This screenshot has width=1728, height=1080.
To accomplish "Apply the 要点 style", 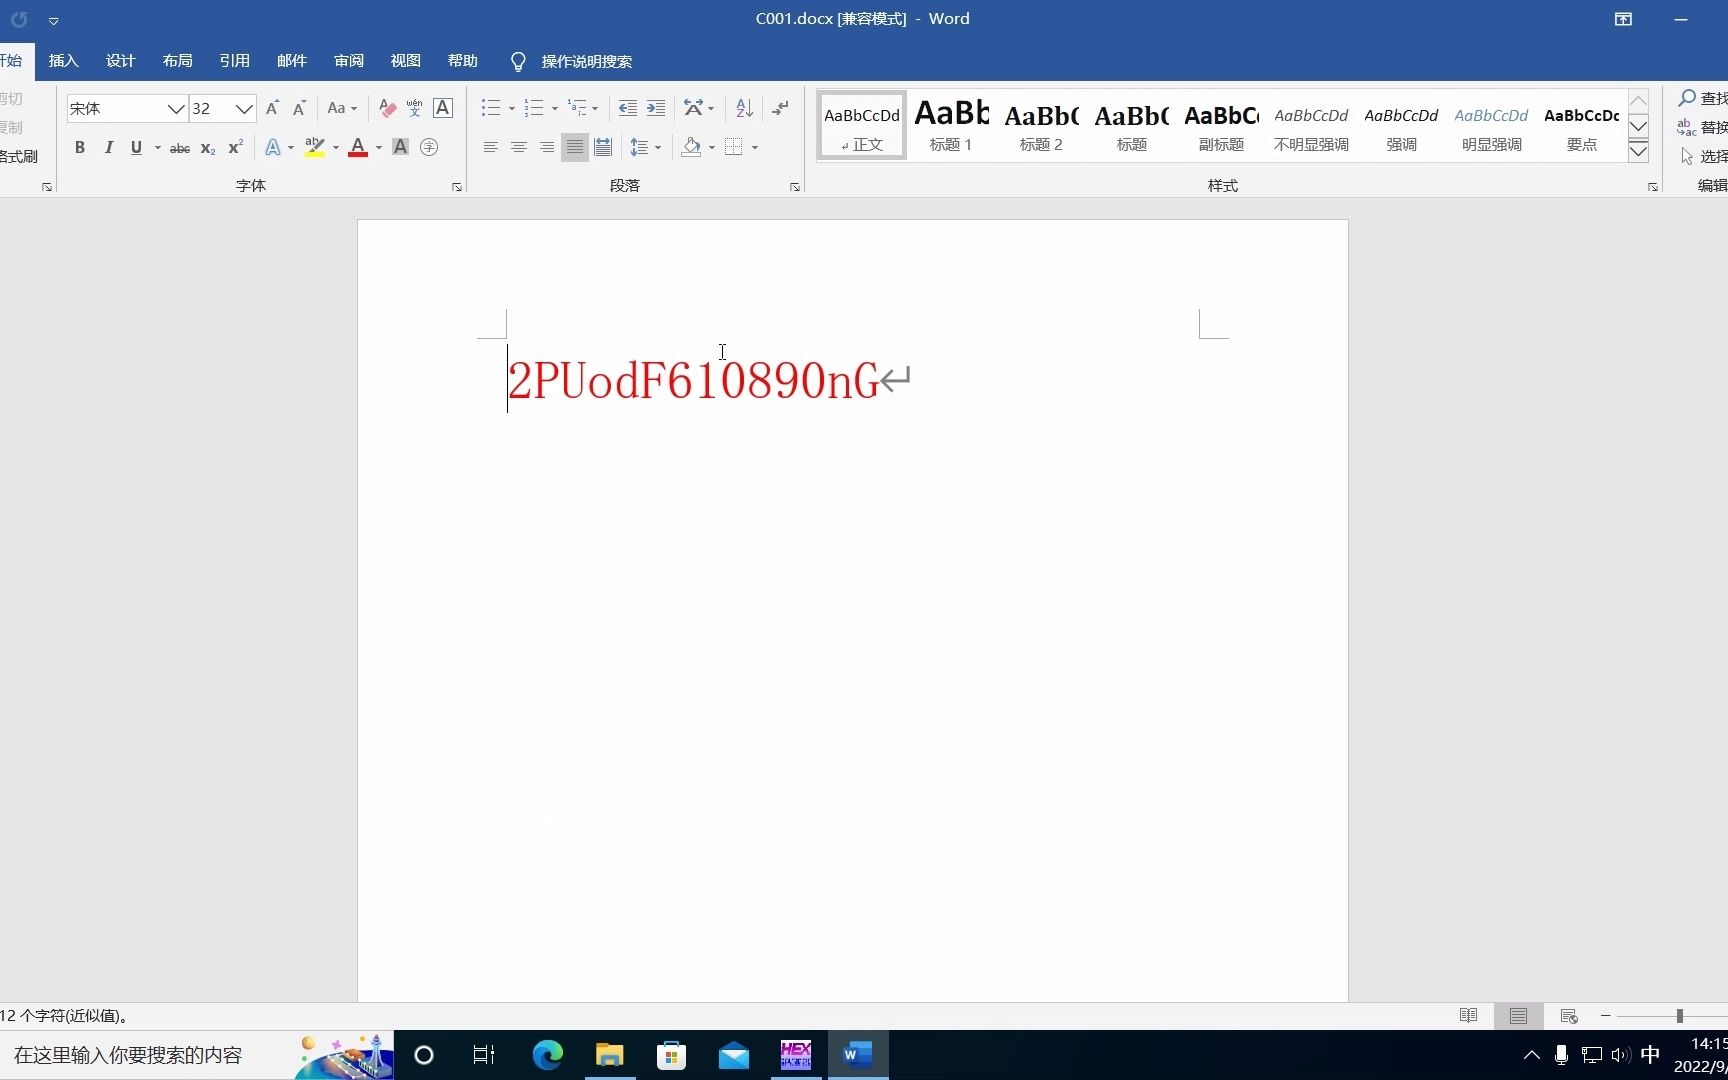I will pyautogui.click(x=1581, y=126).
